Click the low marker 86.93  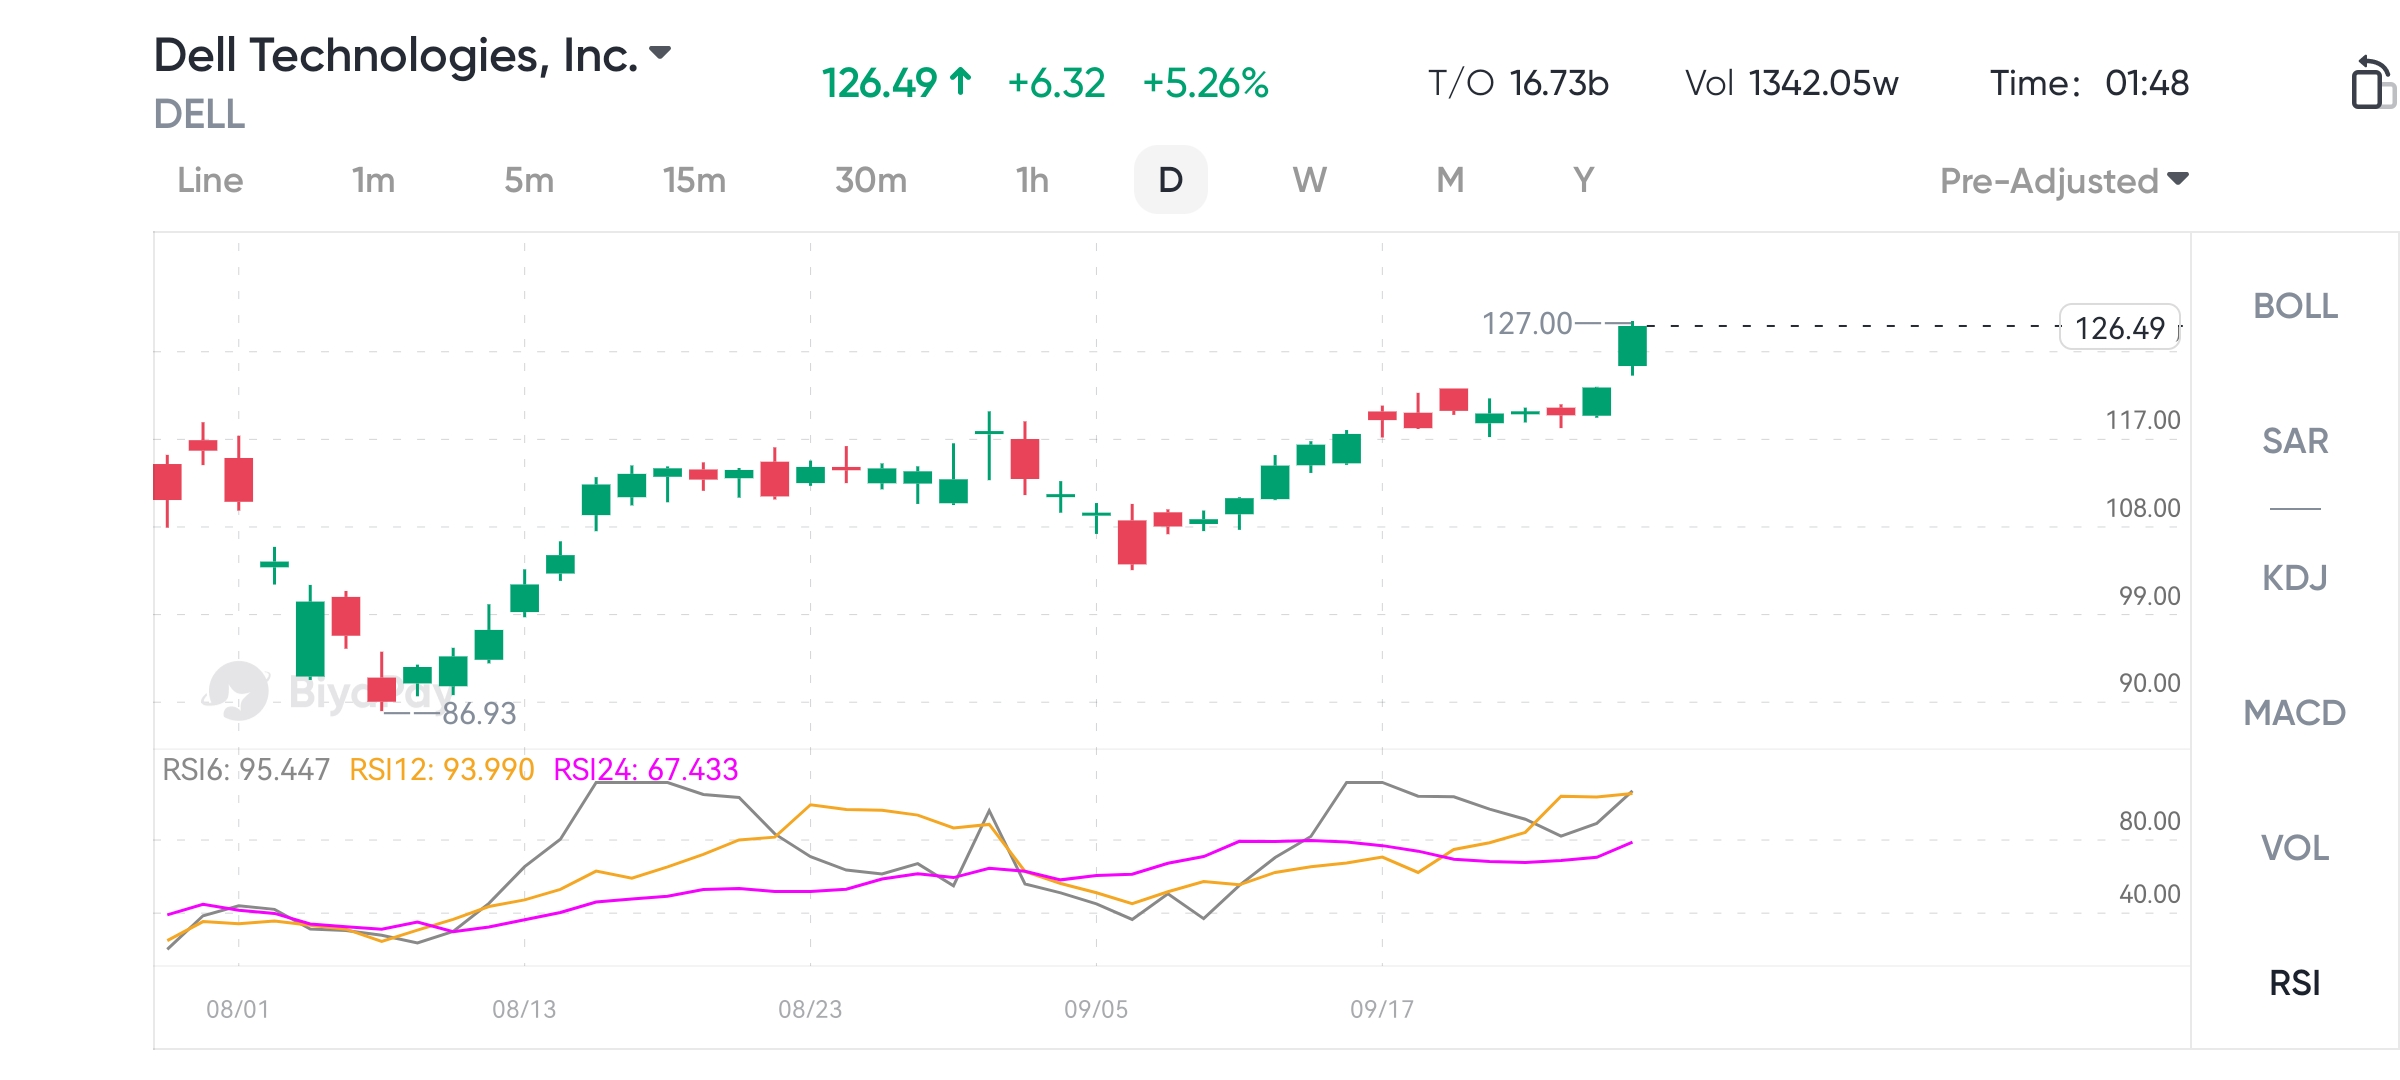coord(479,713)
